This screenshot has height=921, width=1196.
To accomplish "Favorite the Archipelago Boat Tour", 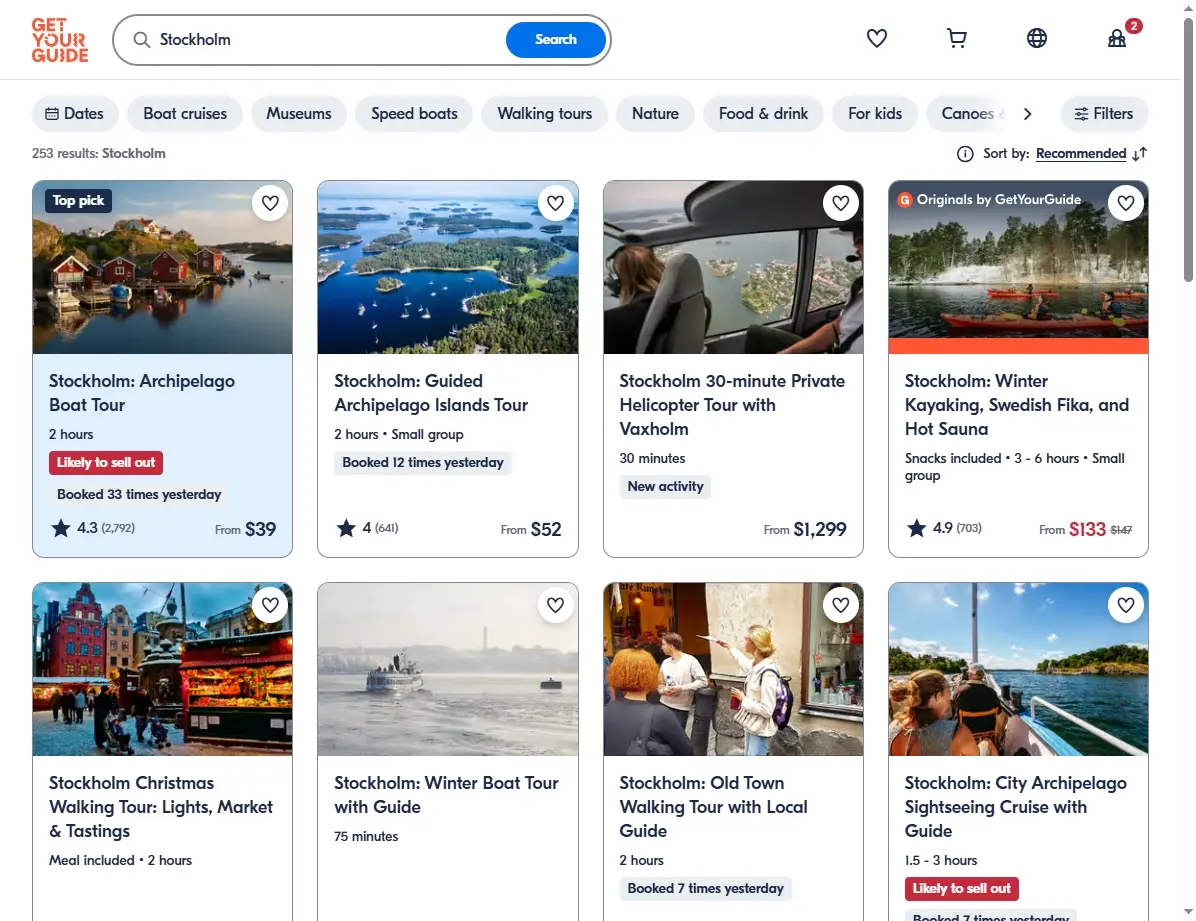I will point(270,203).
